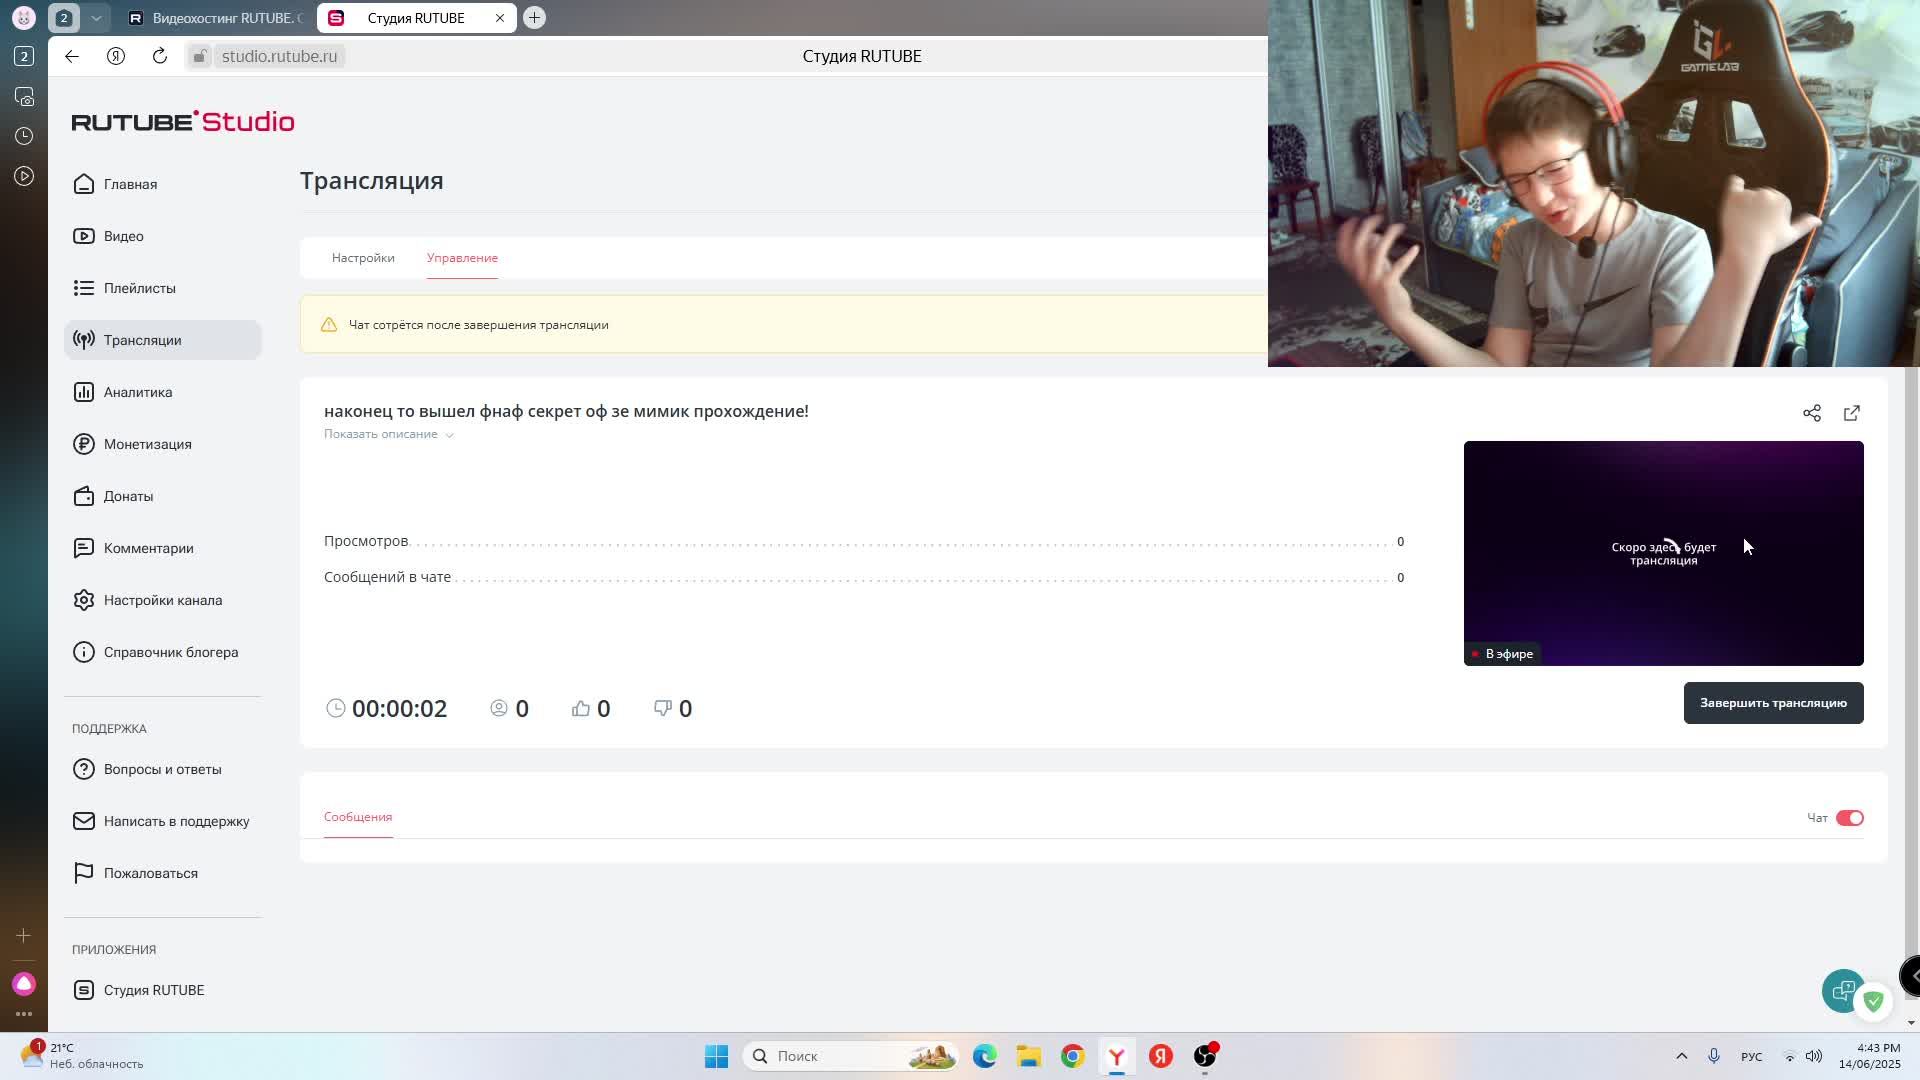Switch to the Управление tab
Screen dimensions: 1920x1080
tap(462, 258)
